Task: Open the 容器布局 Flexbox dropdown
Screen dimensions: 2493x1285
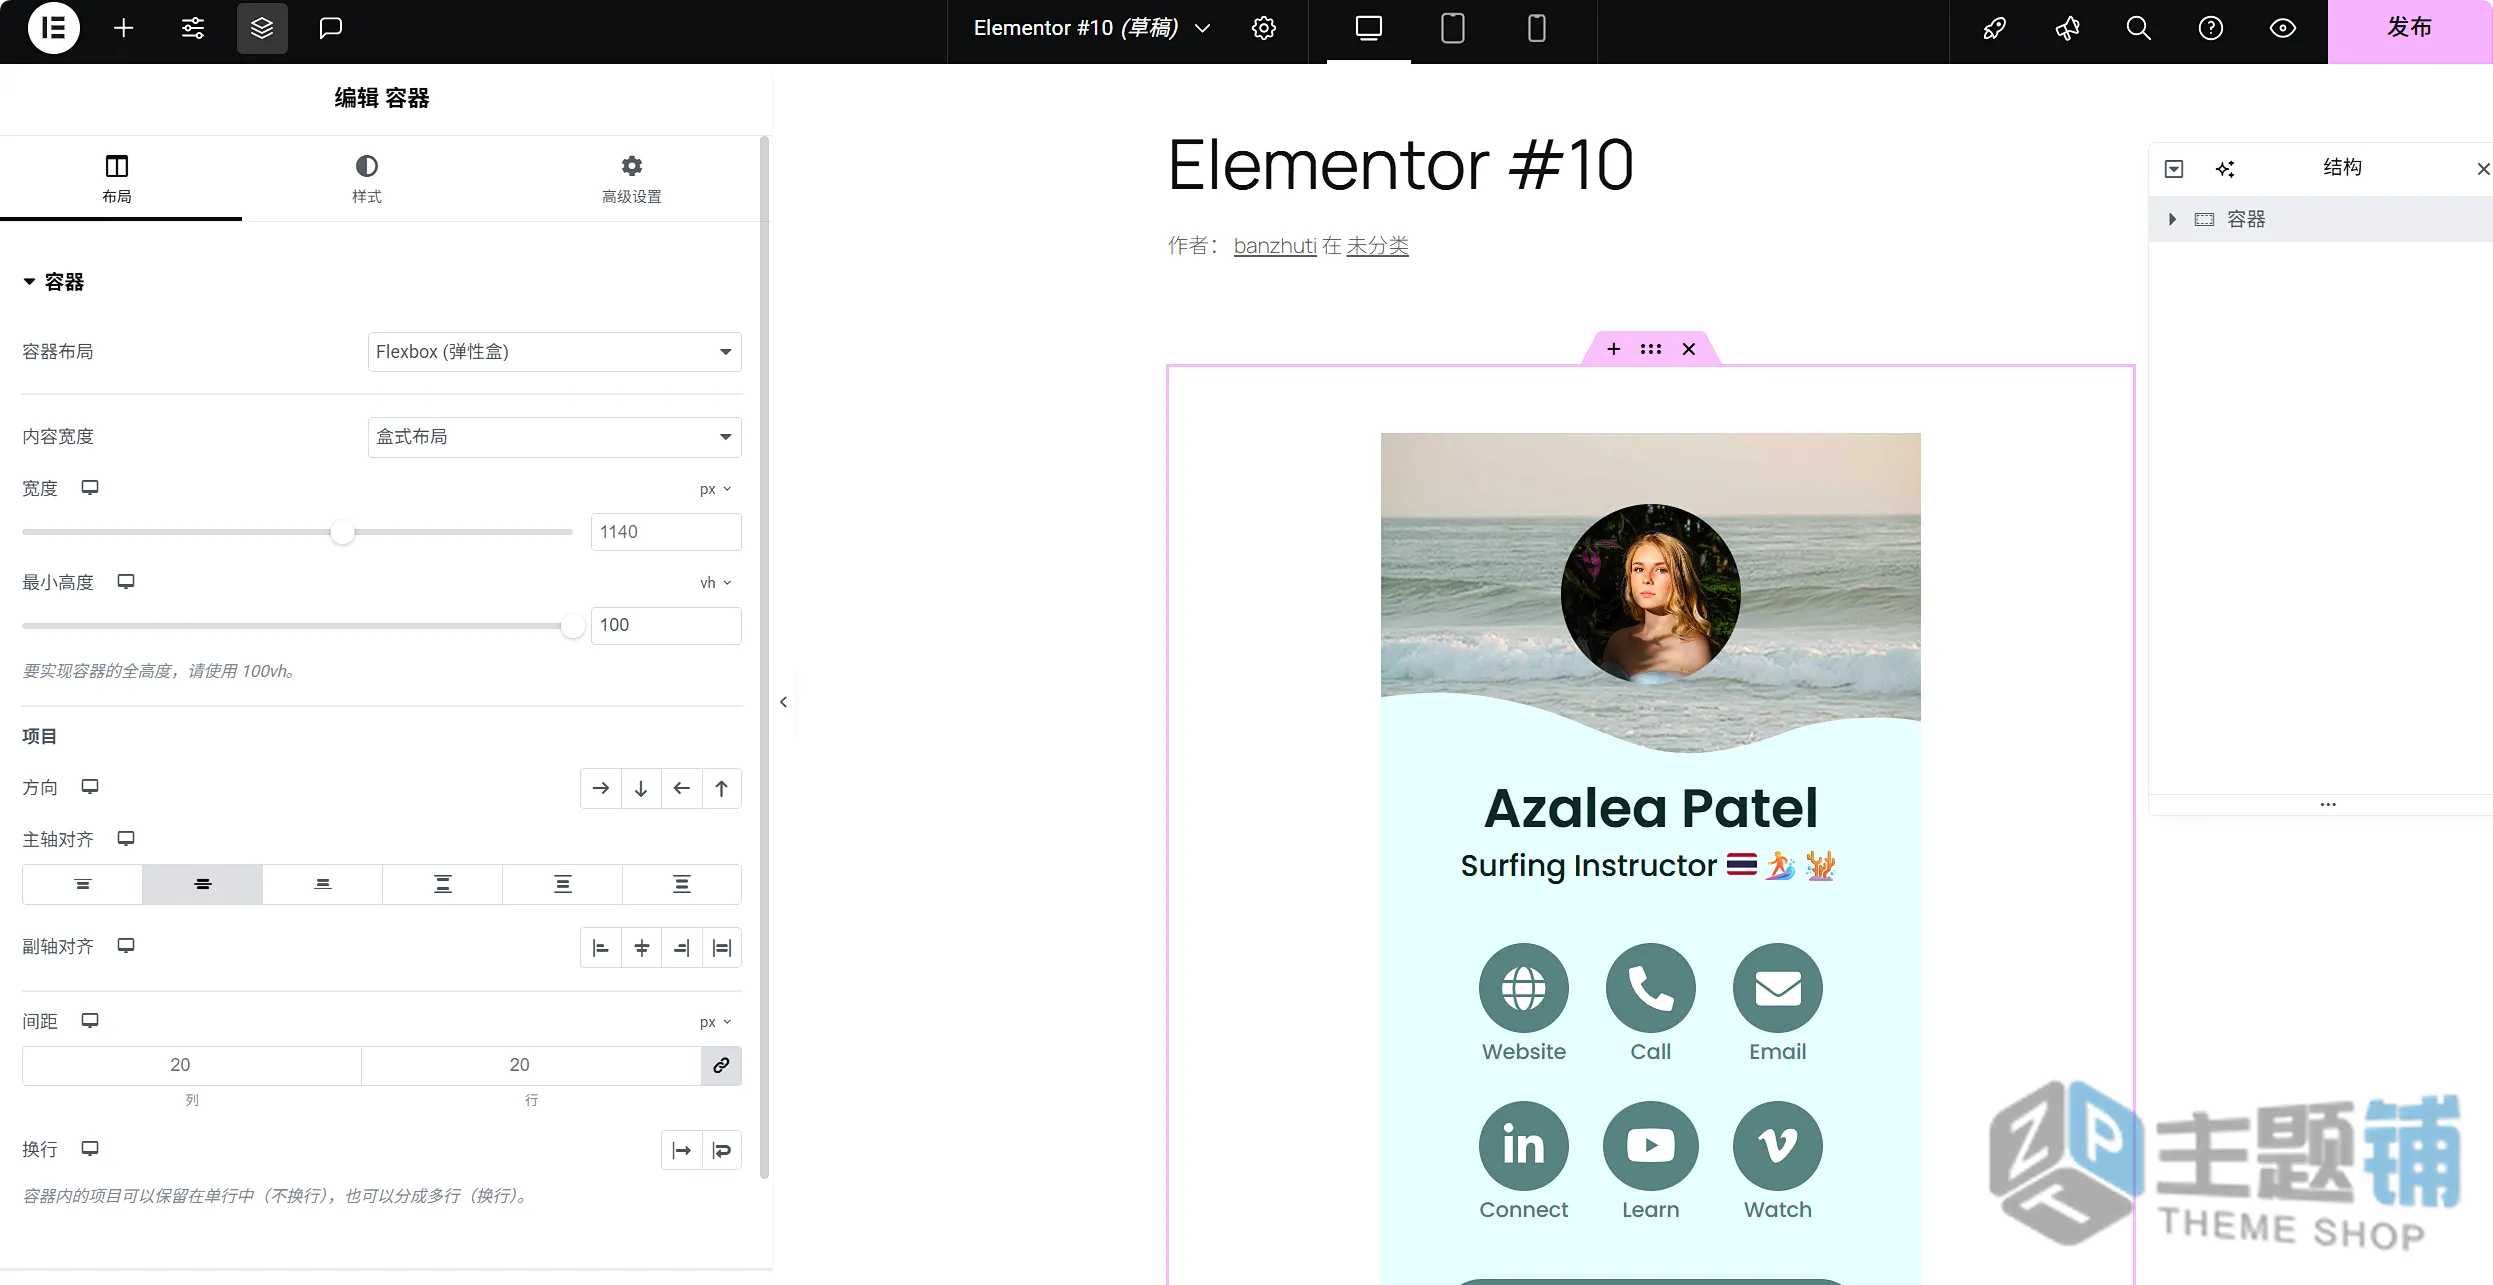Action: [555, 352]
